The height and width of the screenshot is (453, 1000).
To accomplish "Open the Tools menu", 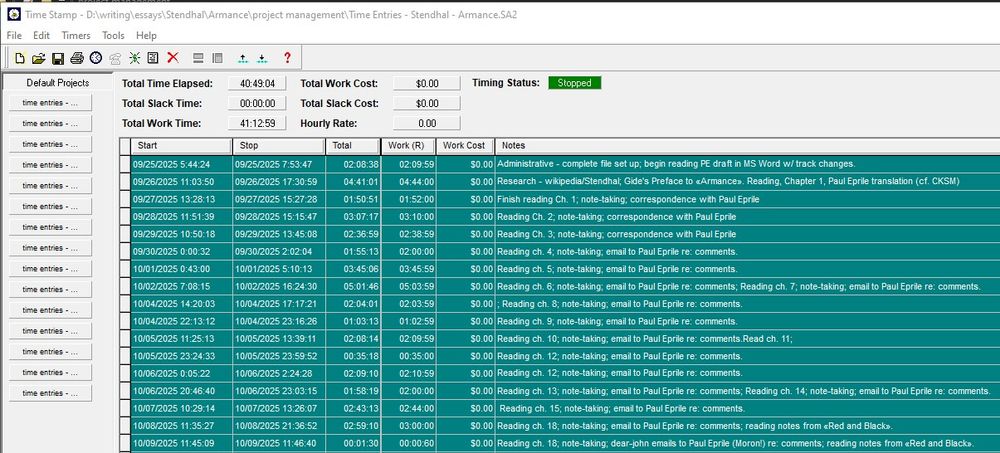I will pyautogui.click(x=114, y=36).
